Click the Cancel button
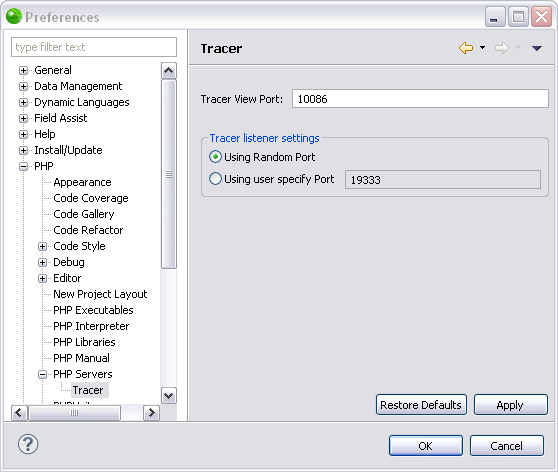The height and width of the screenshot is (472, 558). [x=506, y=446]
